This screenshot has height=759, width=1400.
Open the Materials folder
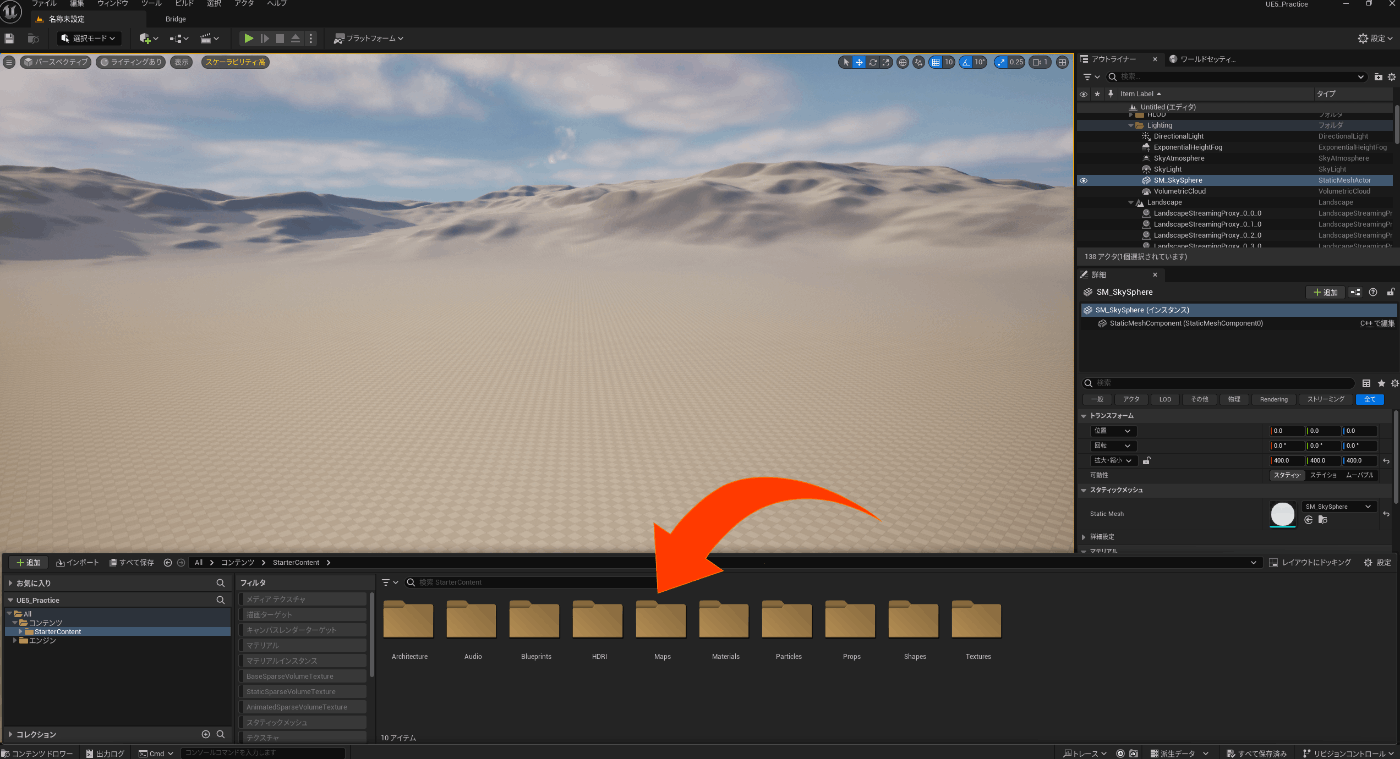725,629
